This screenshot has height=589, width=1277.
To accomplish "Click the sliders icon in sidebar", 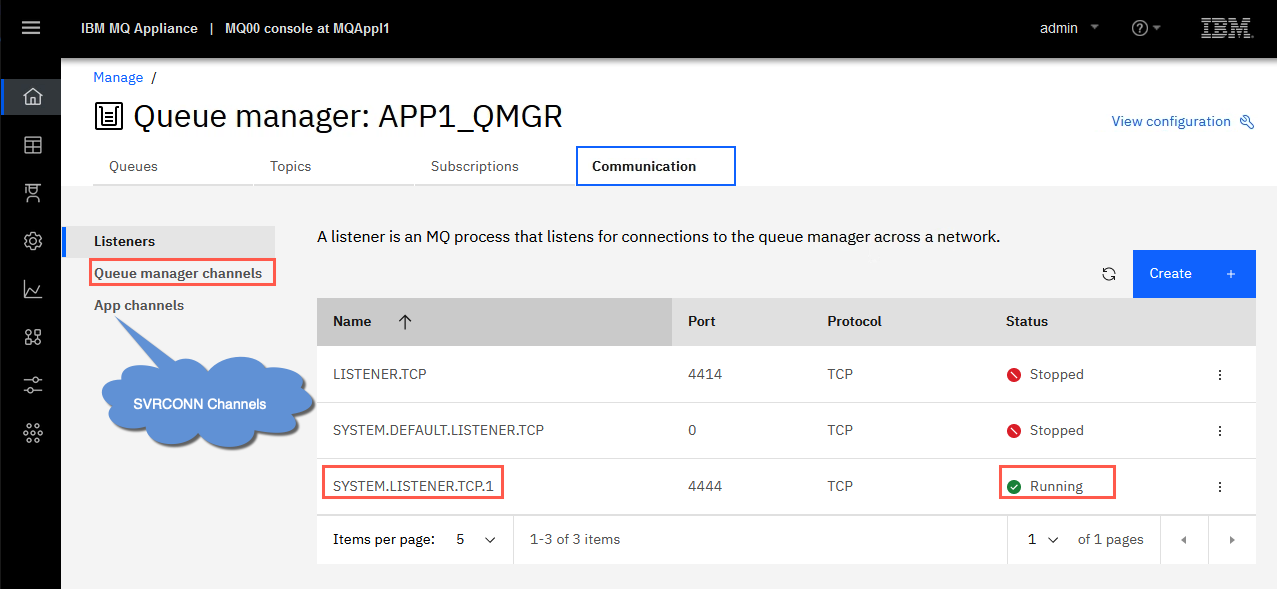I will pos(33,385).
